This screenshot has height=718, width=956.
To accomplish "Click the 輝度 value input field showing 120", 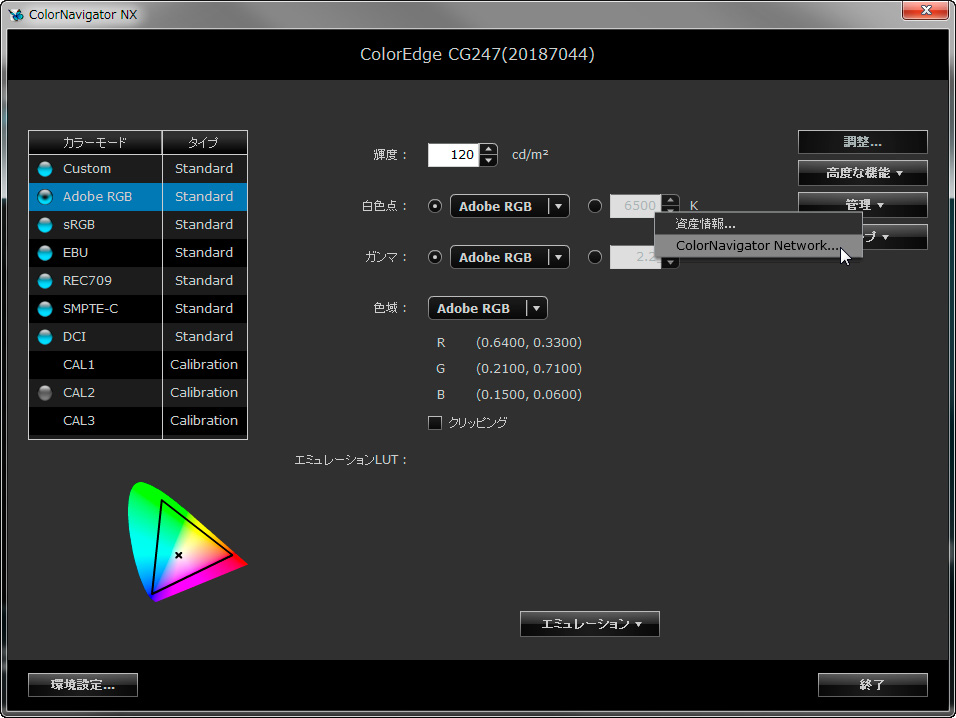I will pyautogui.click(x=454, y=155).
